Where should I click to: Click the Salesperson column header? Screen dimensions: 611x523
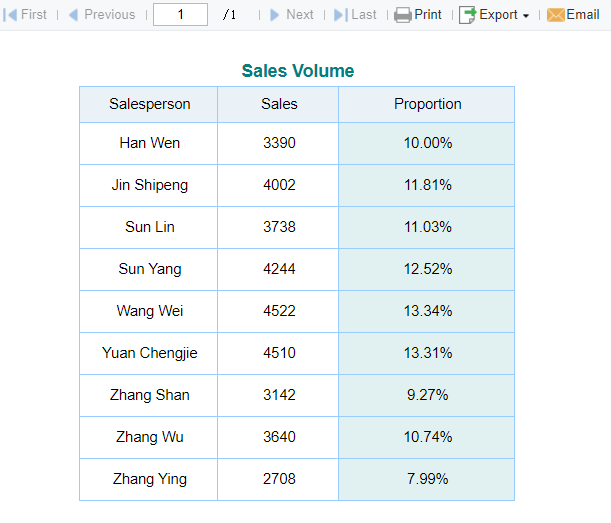149,104
